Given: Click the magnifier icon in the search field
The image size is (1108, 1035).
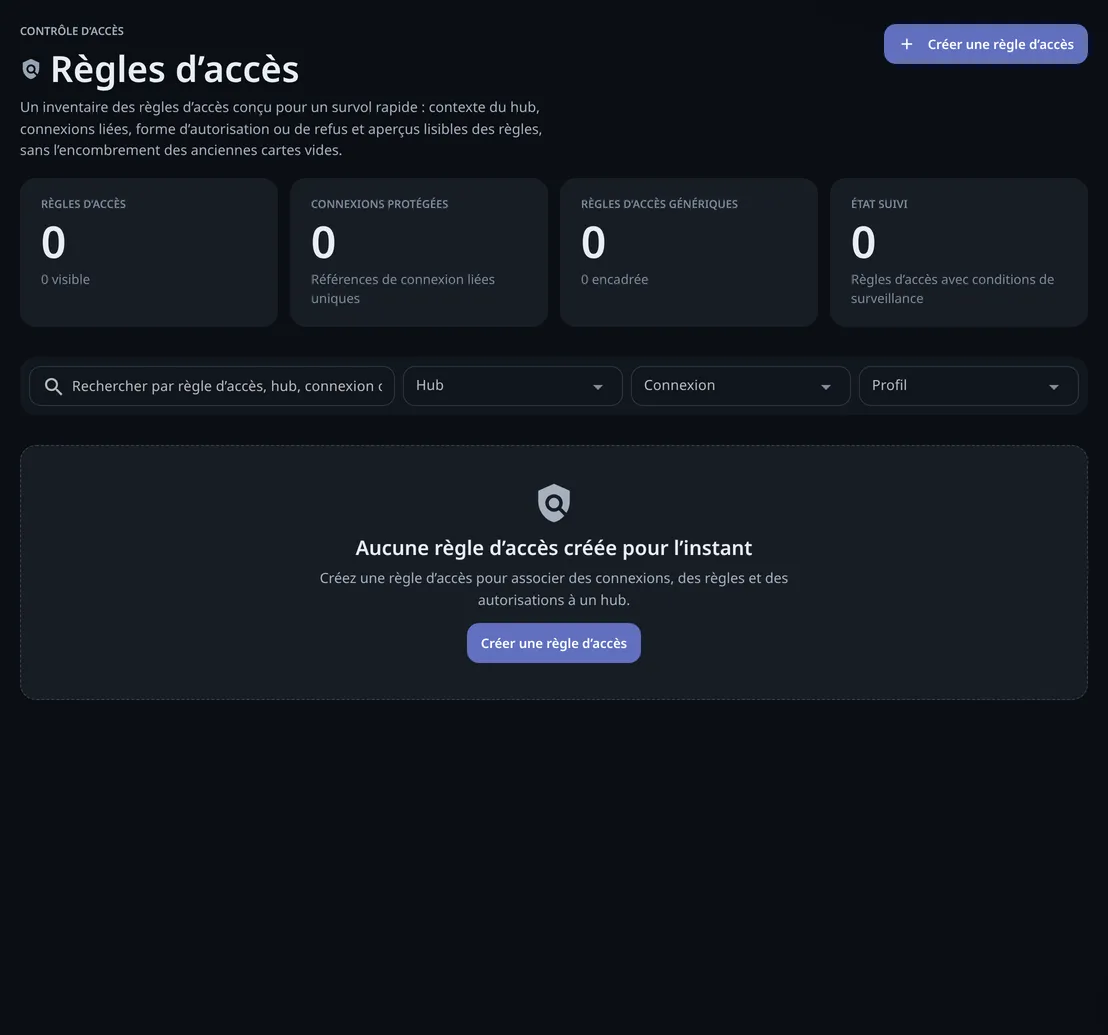Looking at the screenshot, I should [x=53, y=386].
